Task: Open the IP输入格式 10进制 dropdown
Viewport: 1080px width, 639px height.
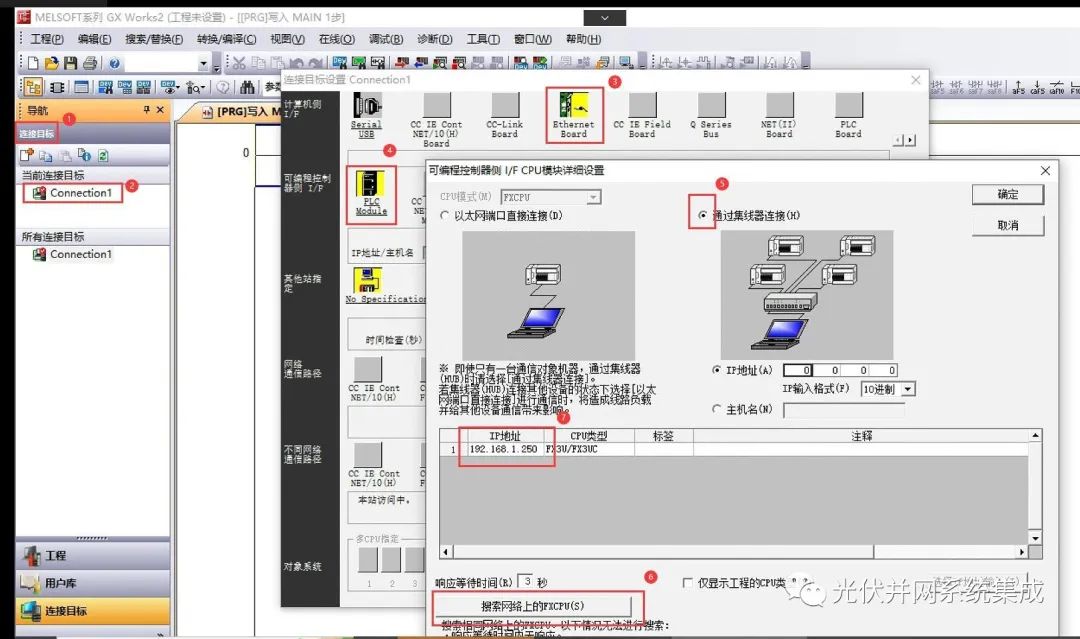Action: [910, 388]
